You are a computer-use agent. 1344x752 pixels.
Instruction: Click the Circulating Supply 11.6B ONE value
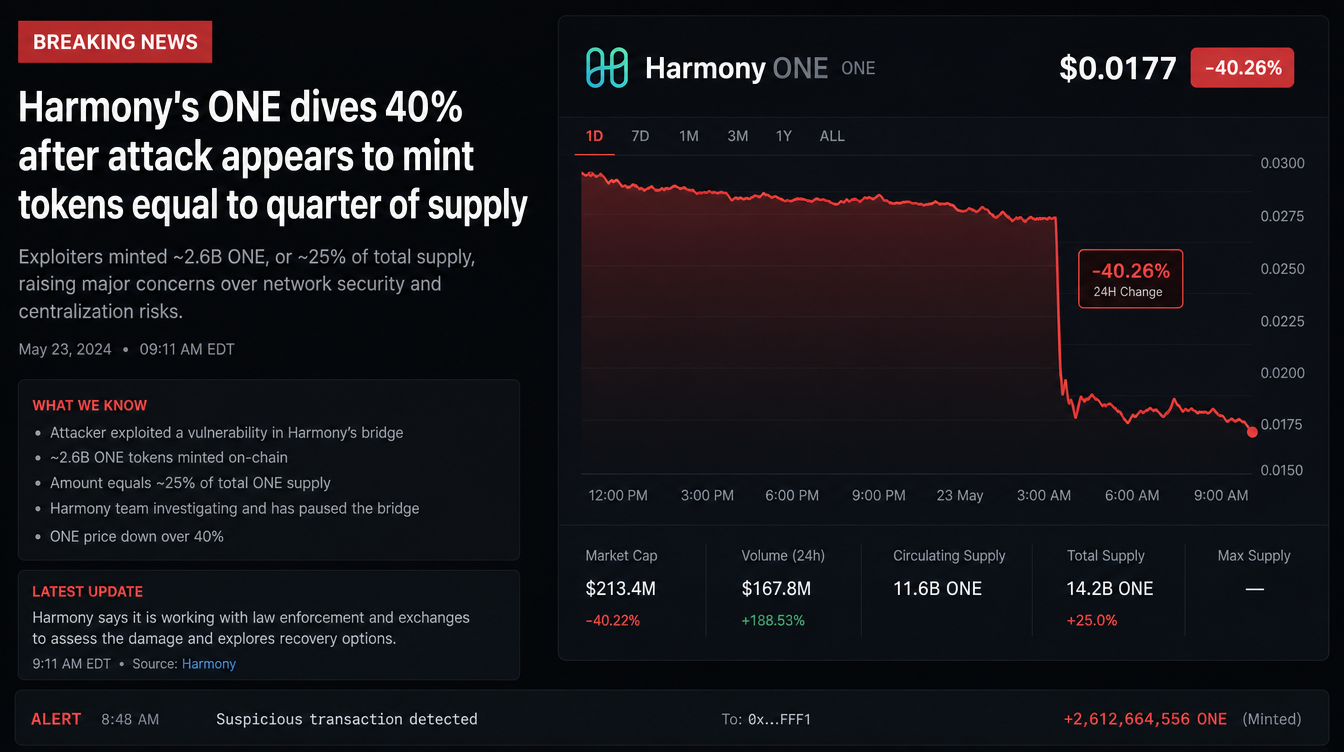pos(938,588)
